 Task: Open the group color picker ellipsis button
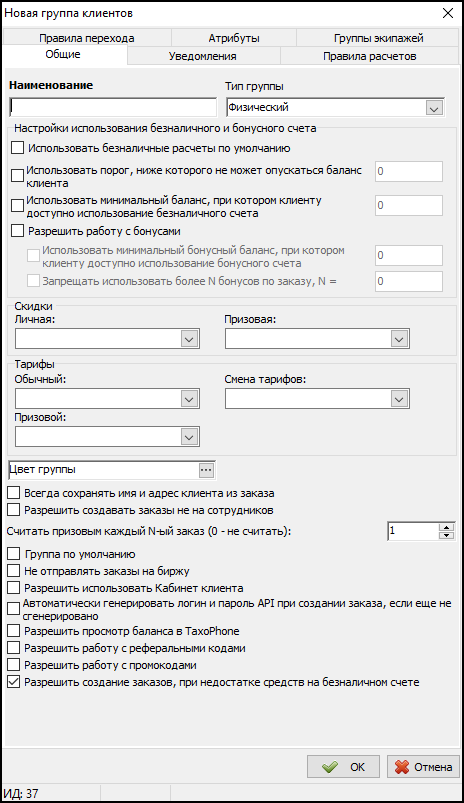tap(206, 470)
